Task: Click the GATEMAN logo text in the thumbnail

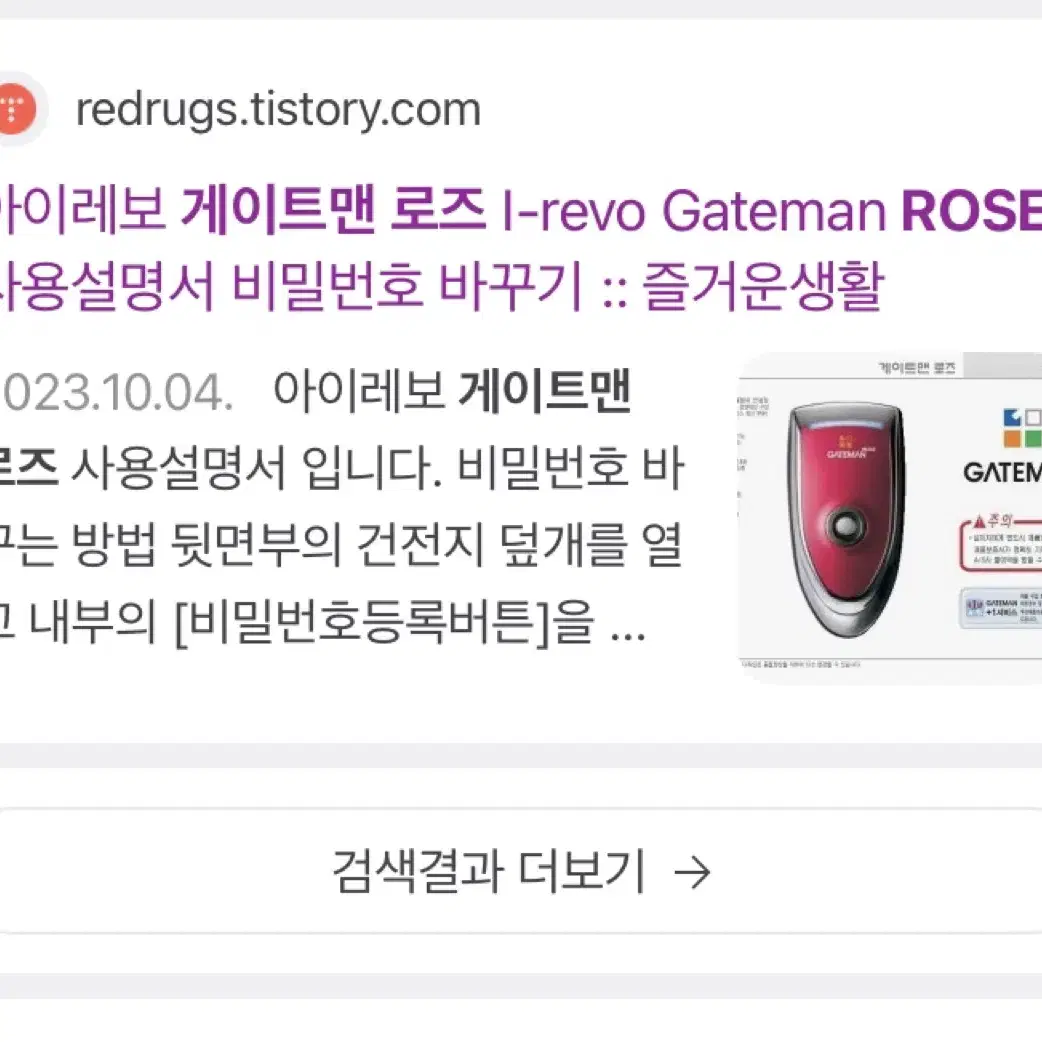Action: [1002, 472]
